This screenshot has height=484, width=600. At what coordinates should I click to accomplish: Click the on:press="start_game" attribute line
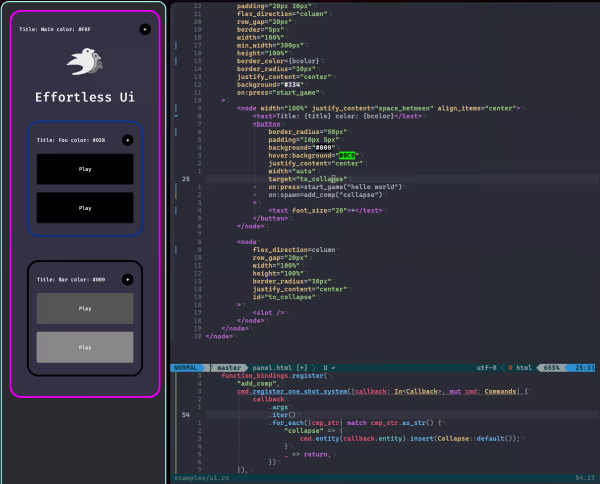coord(278,93)
